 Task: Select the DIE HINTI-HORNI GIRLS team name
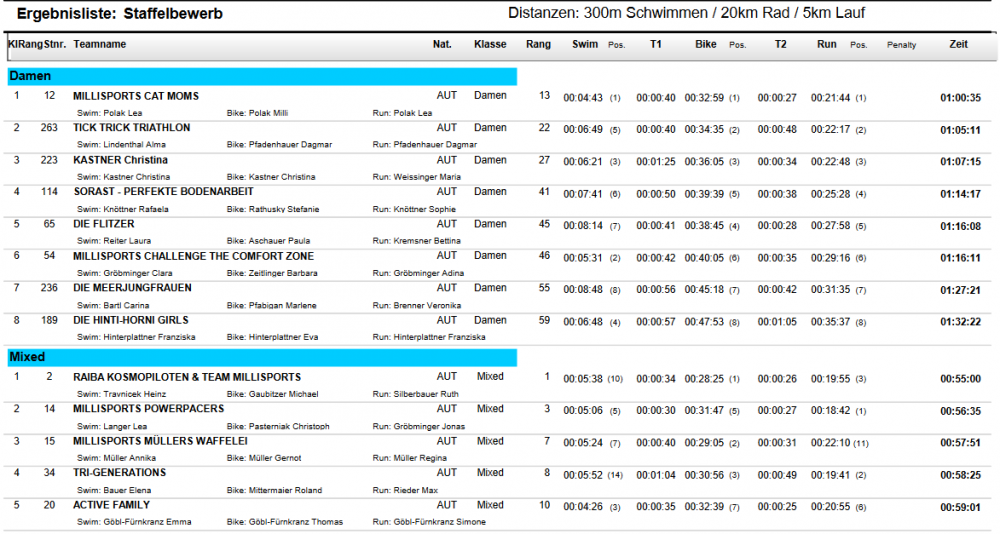click(131, 321)
